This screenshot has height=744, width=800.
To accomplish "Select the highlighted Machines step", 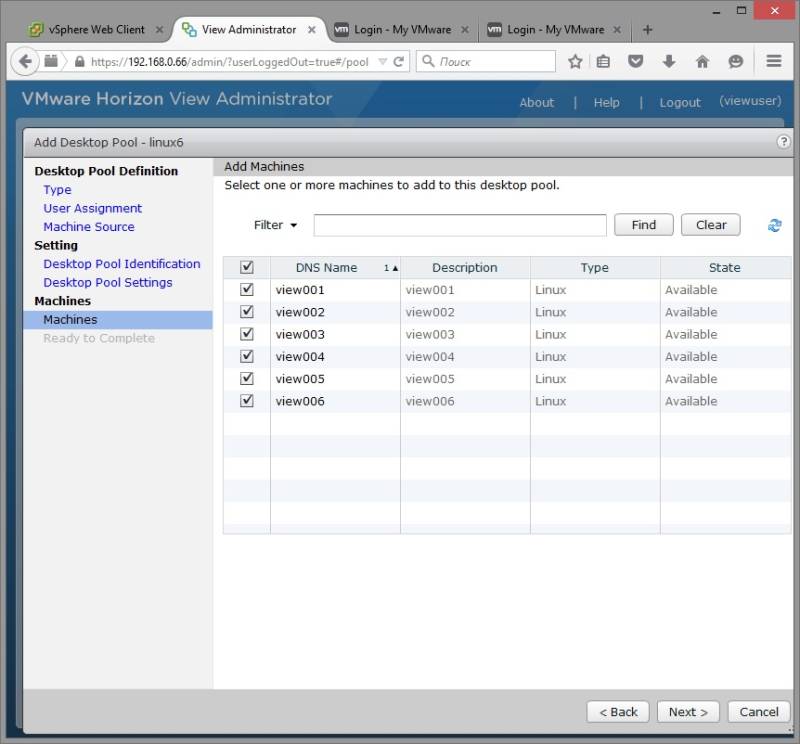I will pos(118,319).
